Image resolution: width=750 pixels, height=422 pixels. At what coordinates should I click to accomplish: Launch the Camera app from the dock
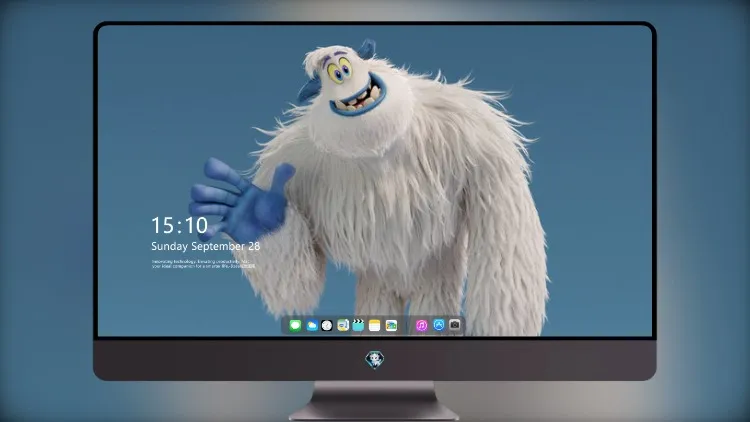pyautogui.click(x=455, y=325)
